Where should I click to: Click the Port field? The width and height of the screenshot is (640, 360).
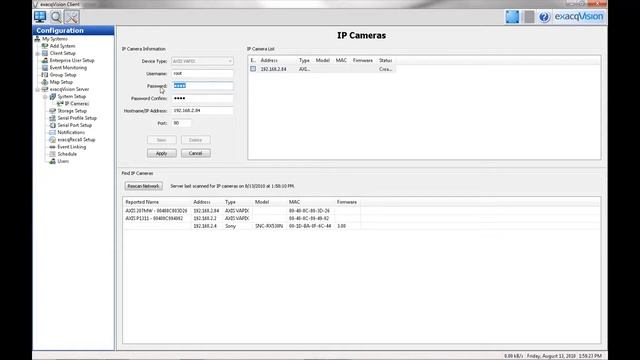181,123
